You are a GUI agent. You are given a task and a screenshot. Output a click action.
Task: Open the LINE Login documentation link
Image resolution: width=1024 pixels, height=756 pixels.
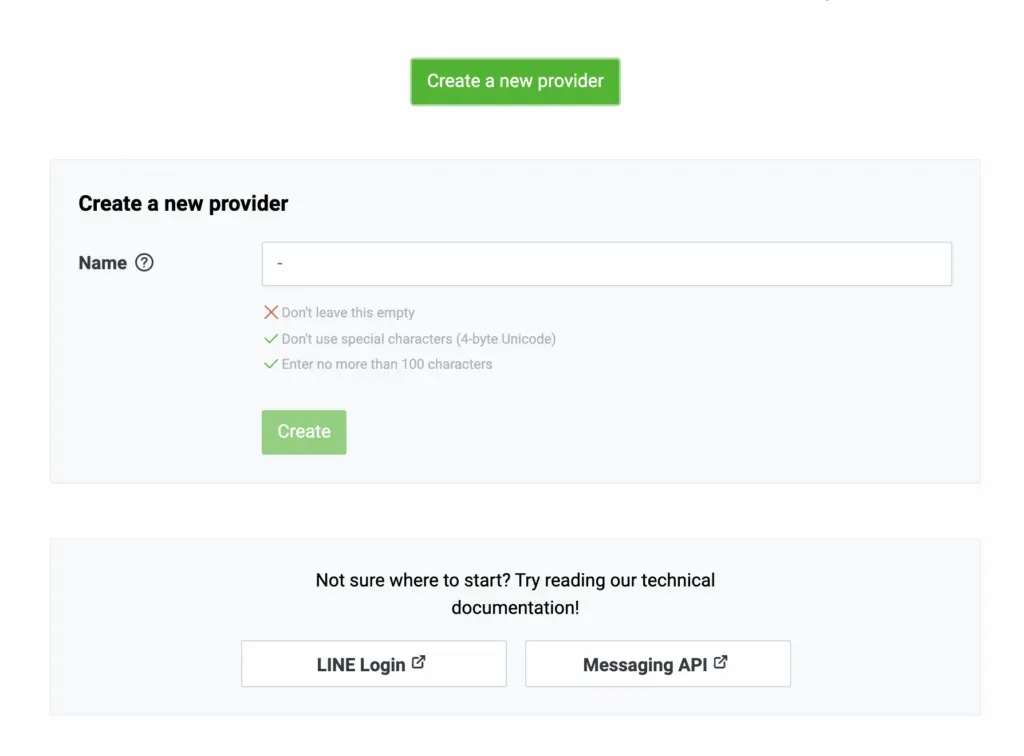coord(374,664)
